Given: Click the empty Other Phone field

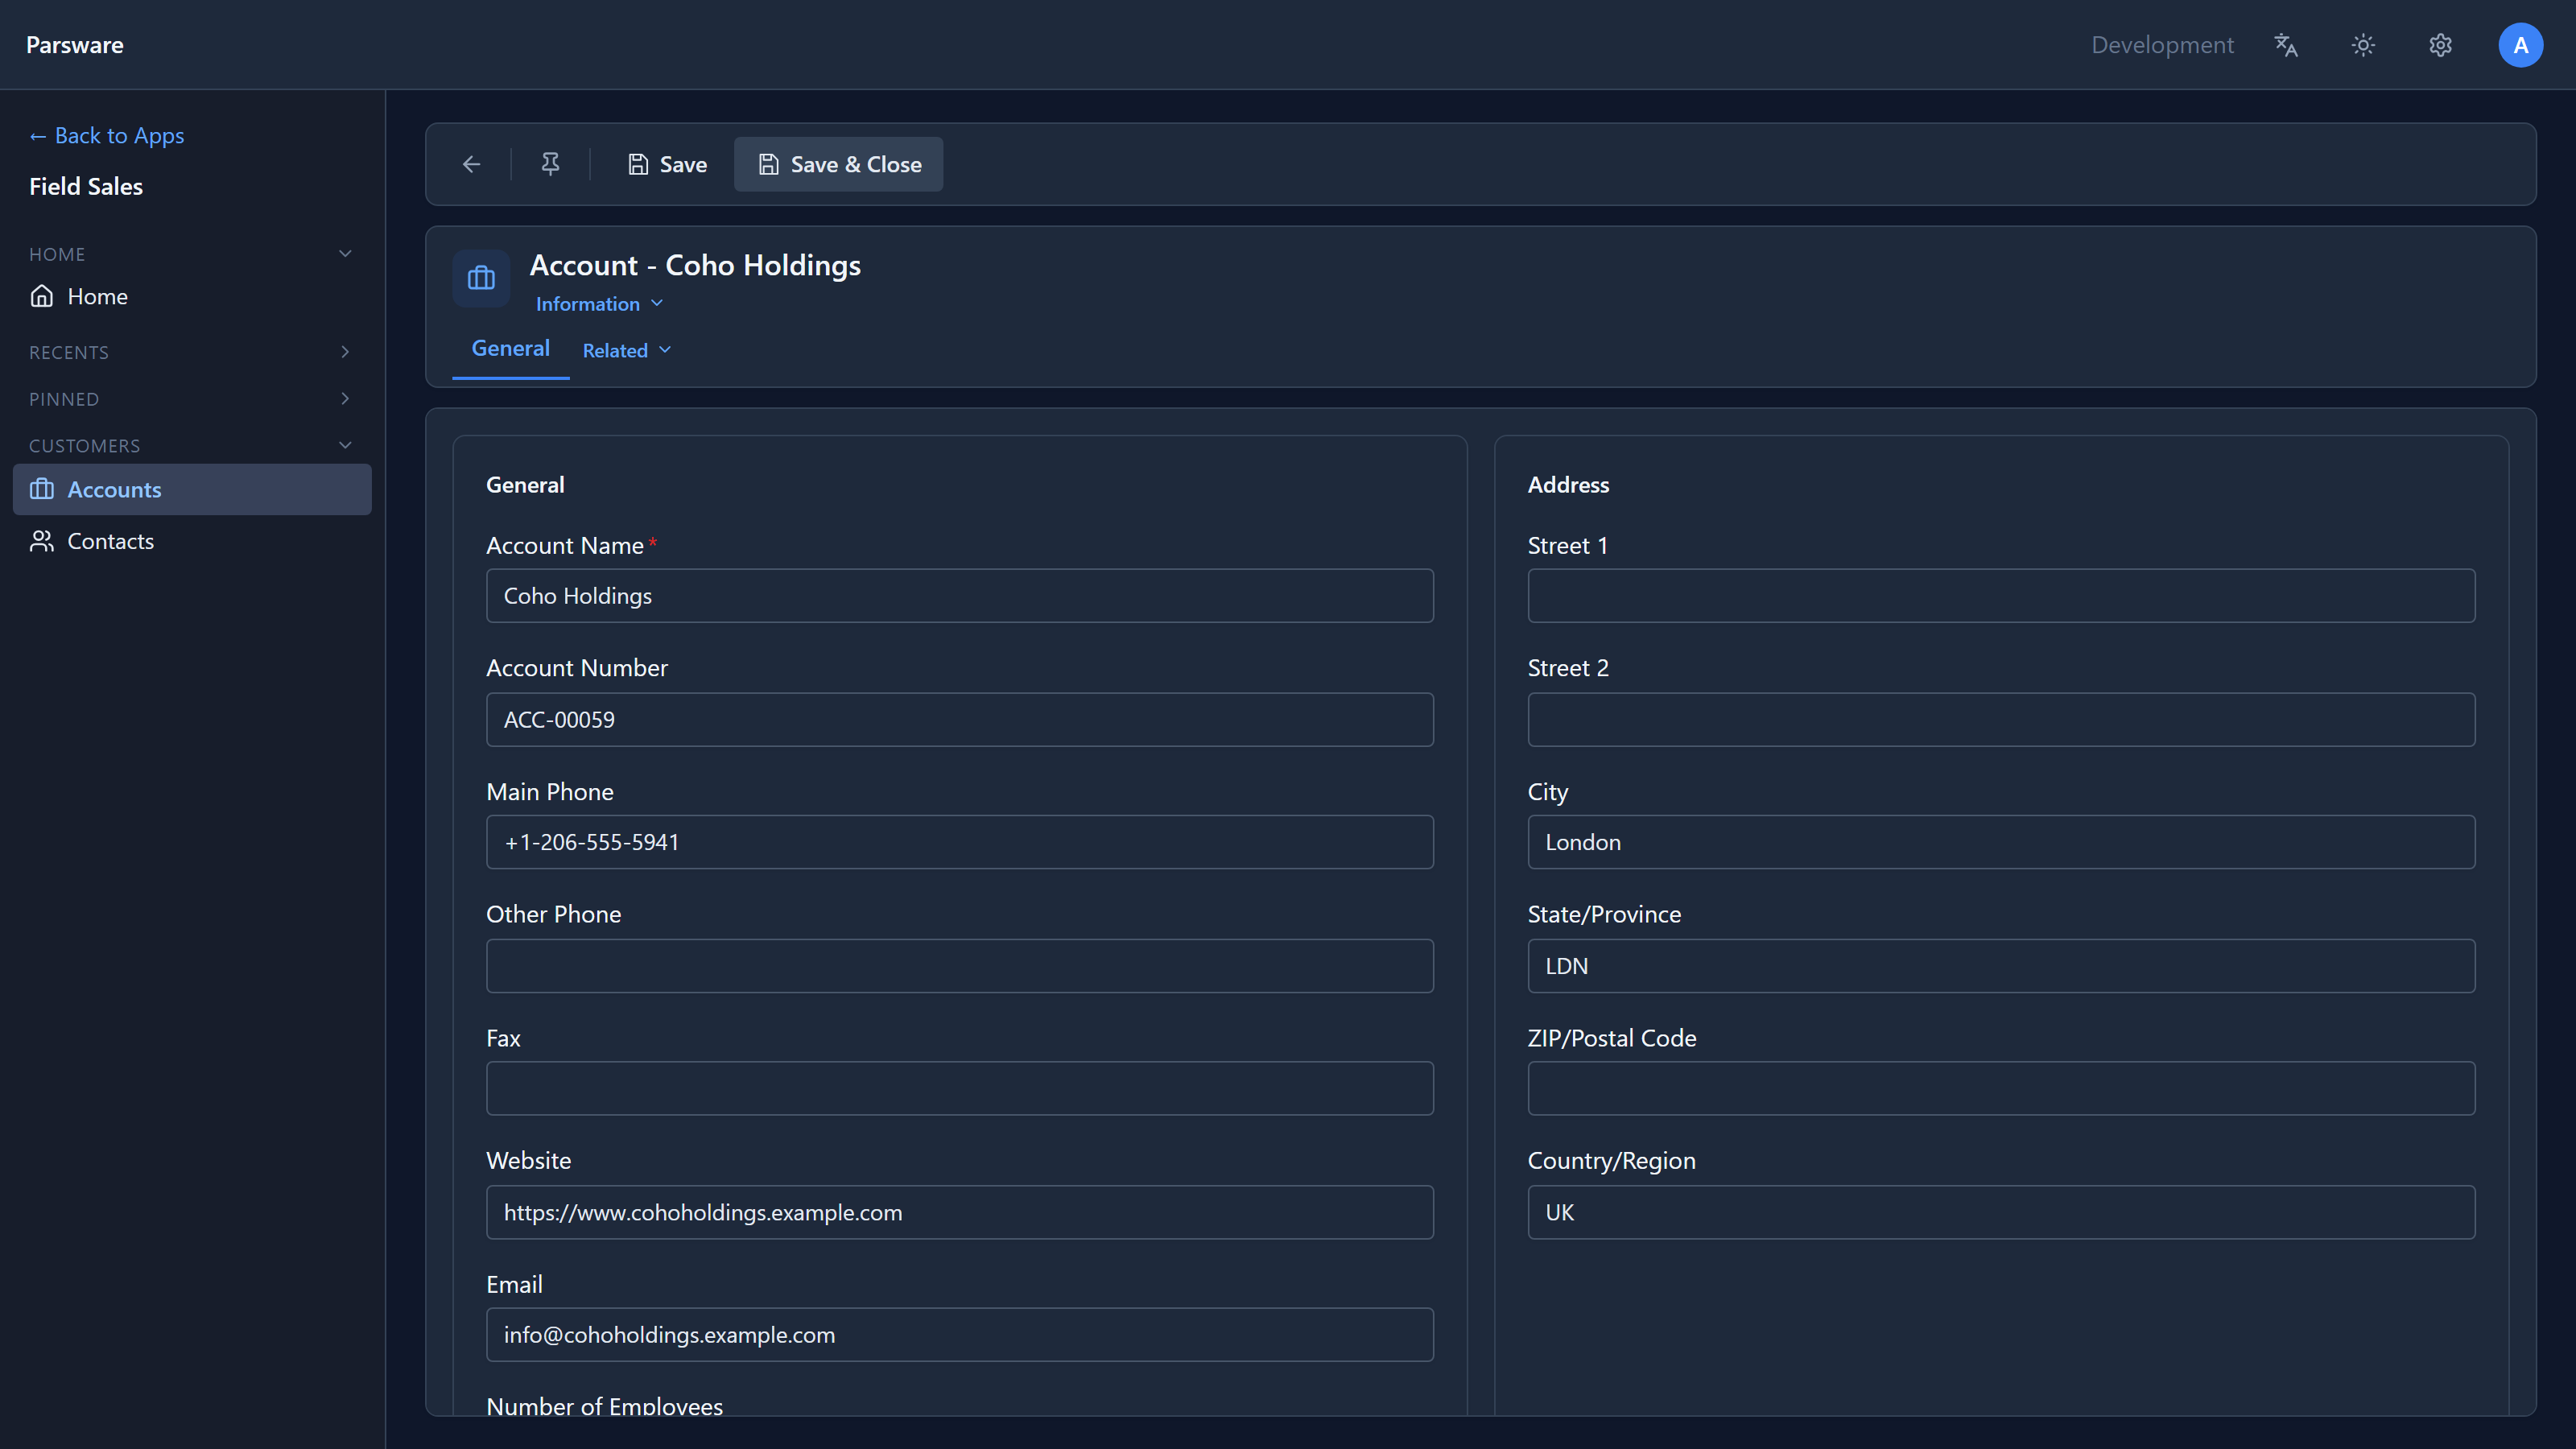Looking at the screenshot, I should 959,966.
